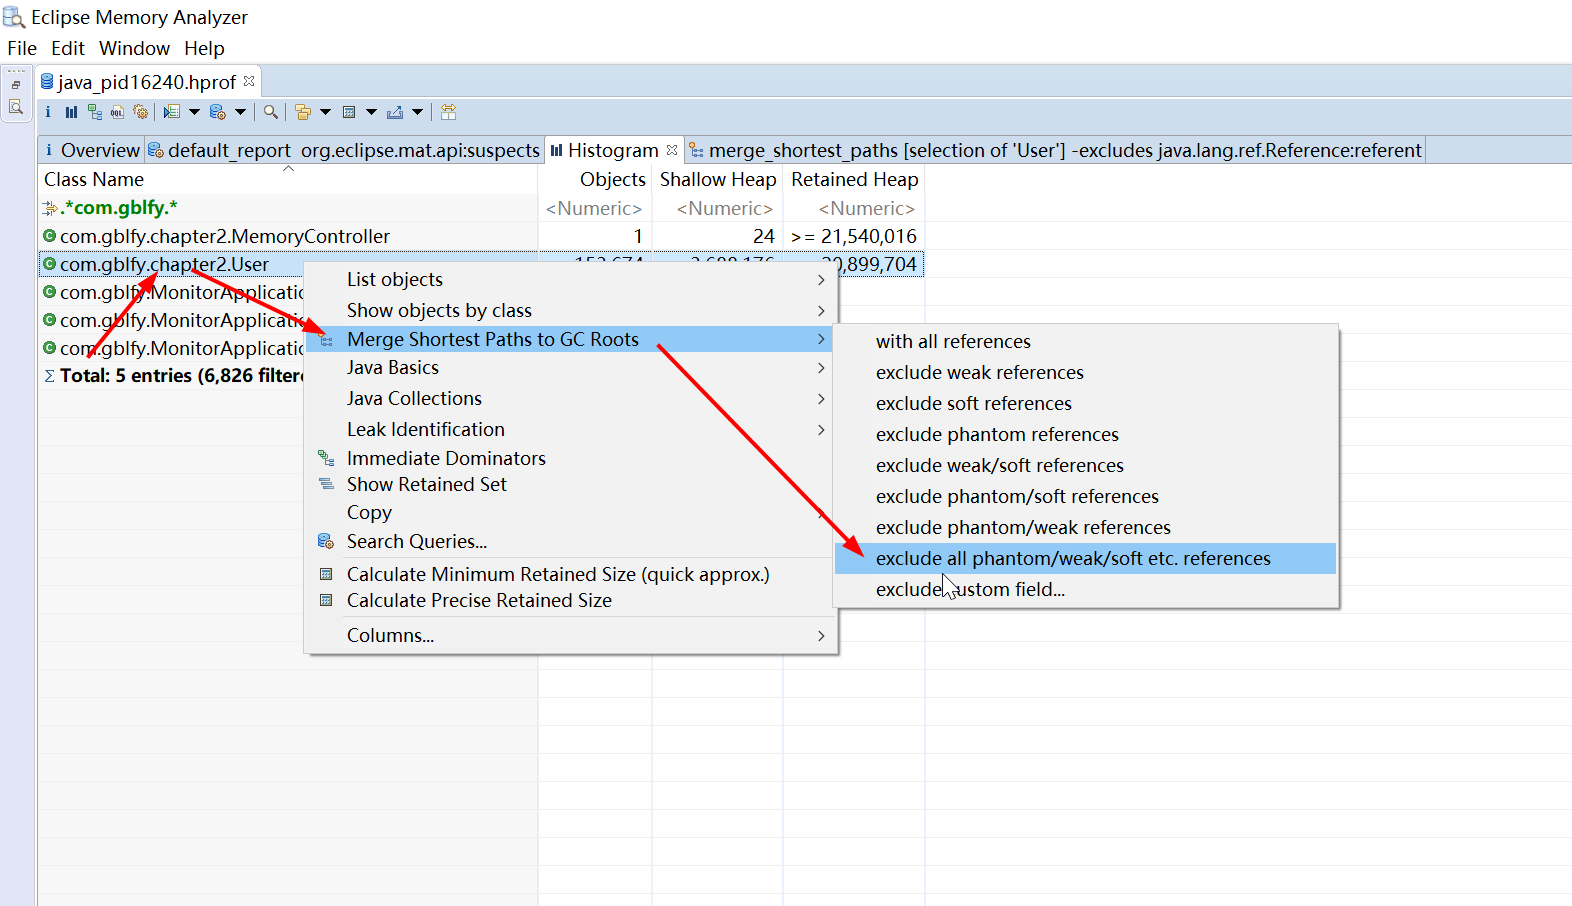Expand Java Collections submenu arrow

pos(821,399)
